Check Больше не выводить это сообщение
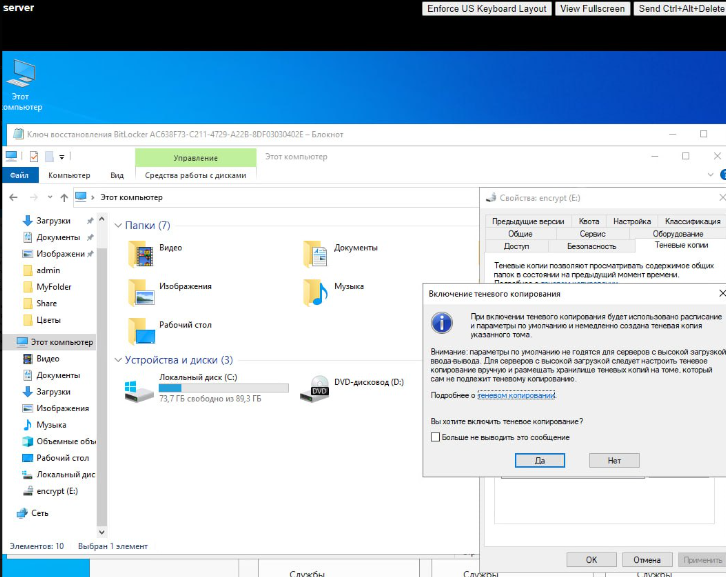726x577 pixels. click(435, 437)
